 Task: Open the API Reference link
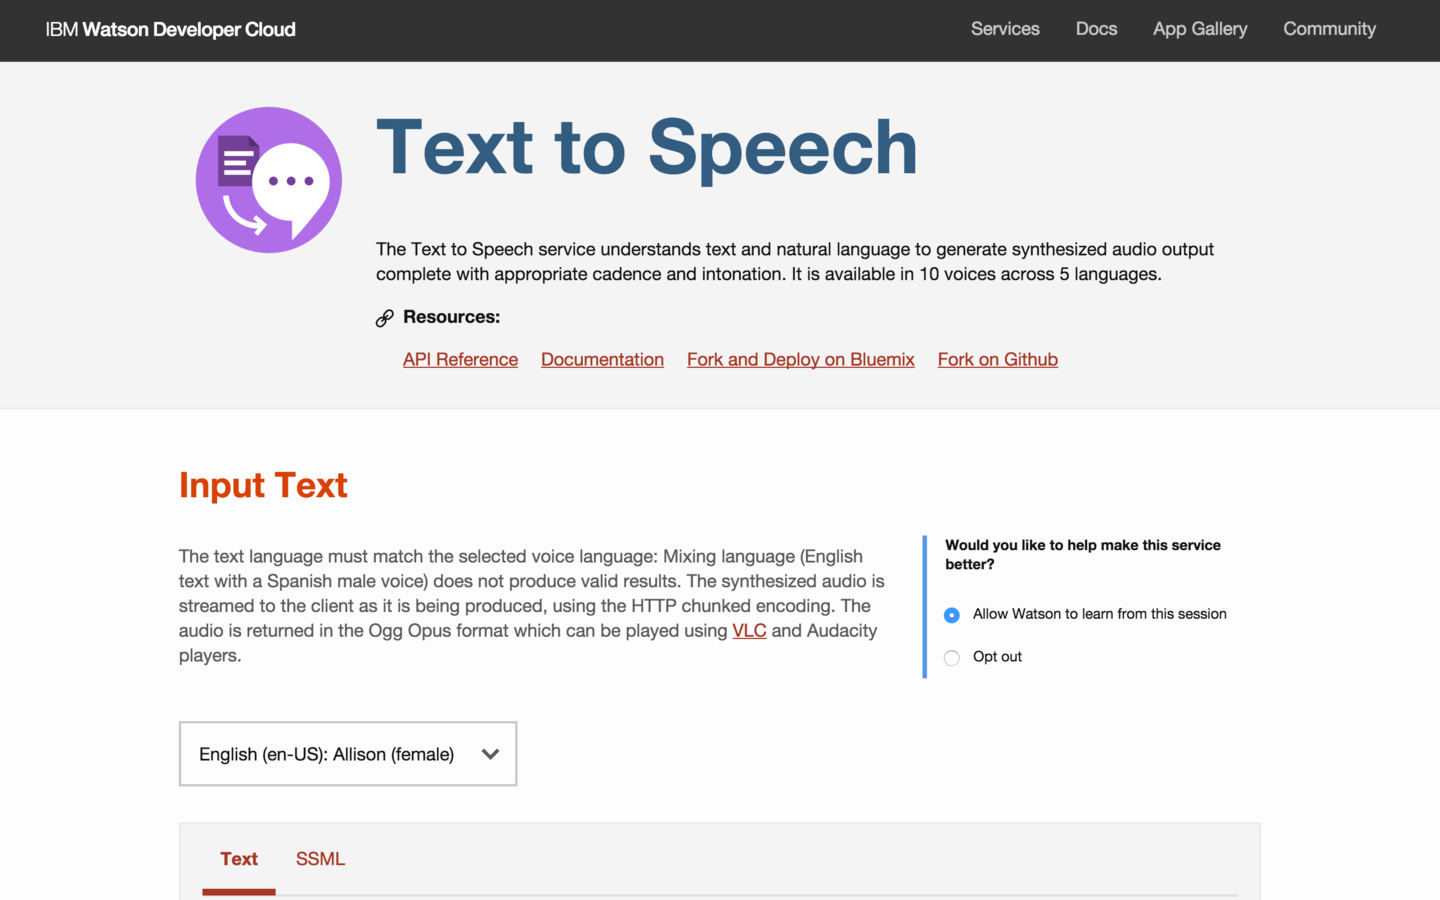point(460,360)
